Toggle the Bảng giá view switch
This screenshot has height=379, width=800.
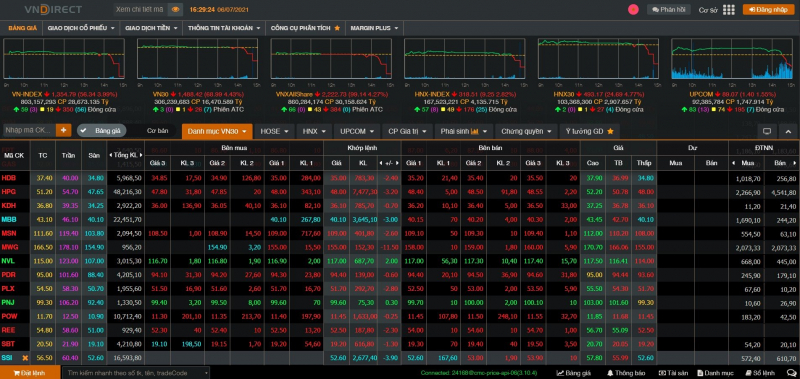pyautogui.click(x=102, y=131)
